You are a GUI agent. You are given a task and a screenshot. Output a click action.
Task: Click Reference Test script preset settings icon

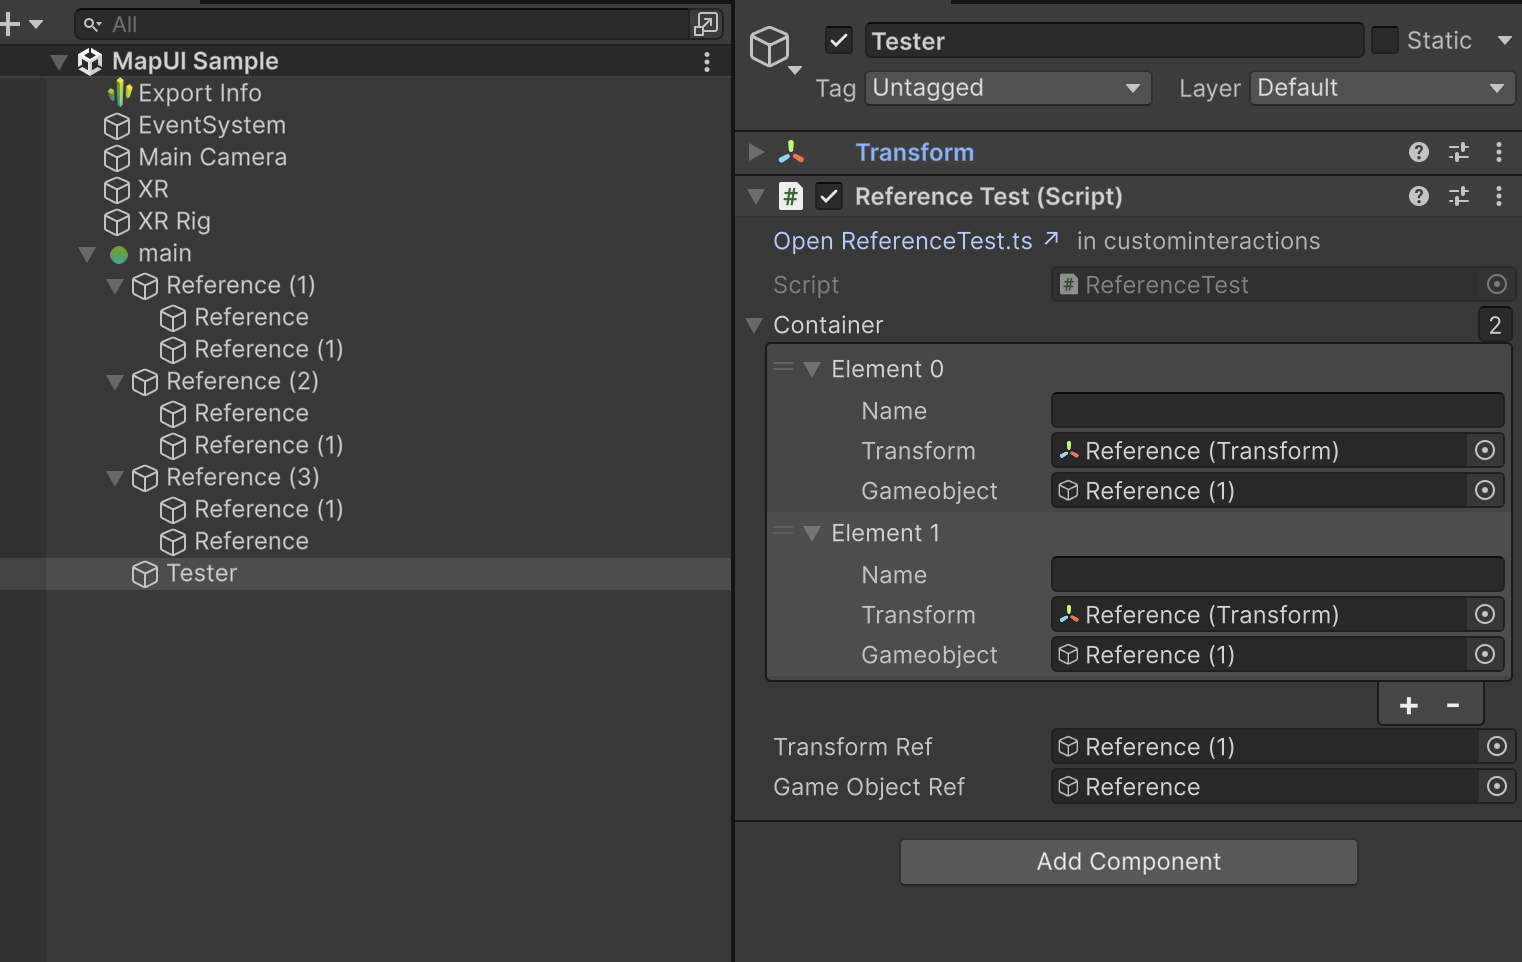click(x=1459, y=196)
